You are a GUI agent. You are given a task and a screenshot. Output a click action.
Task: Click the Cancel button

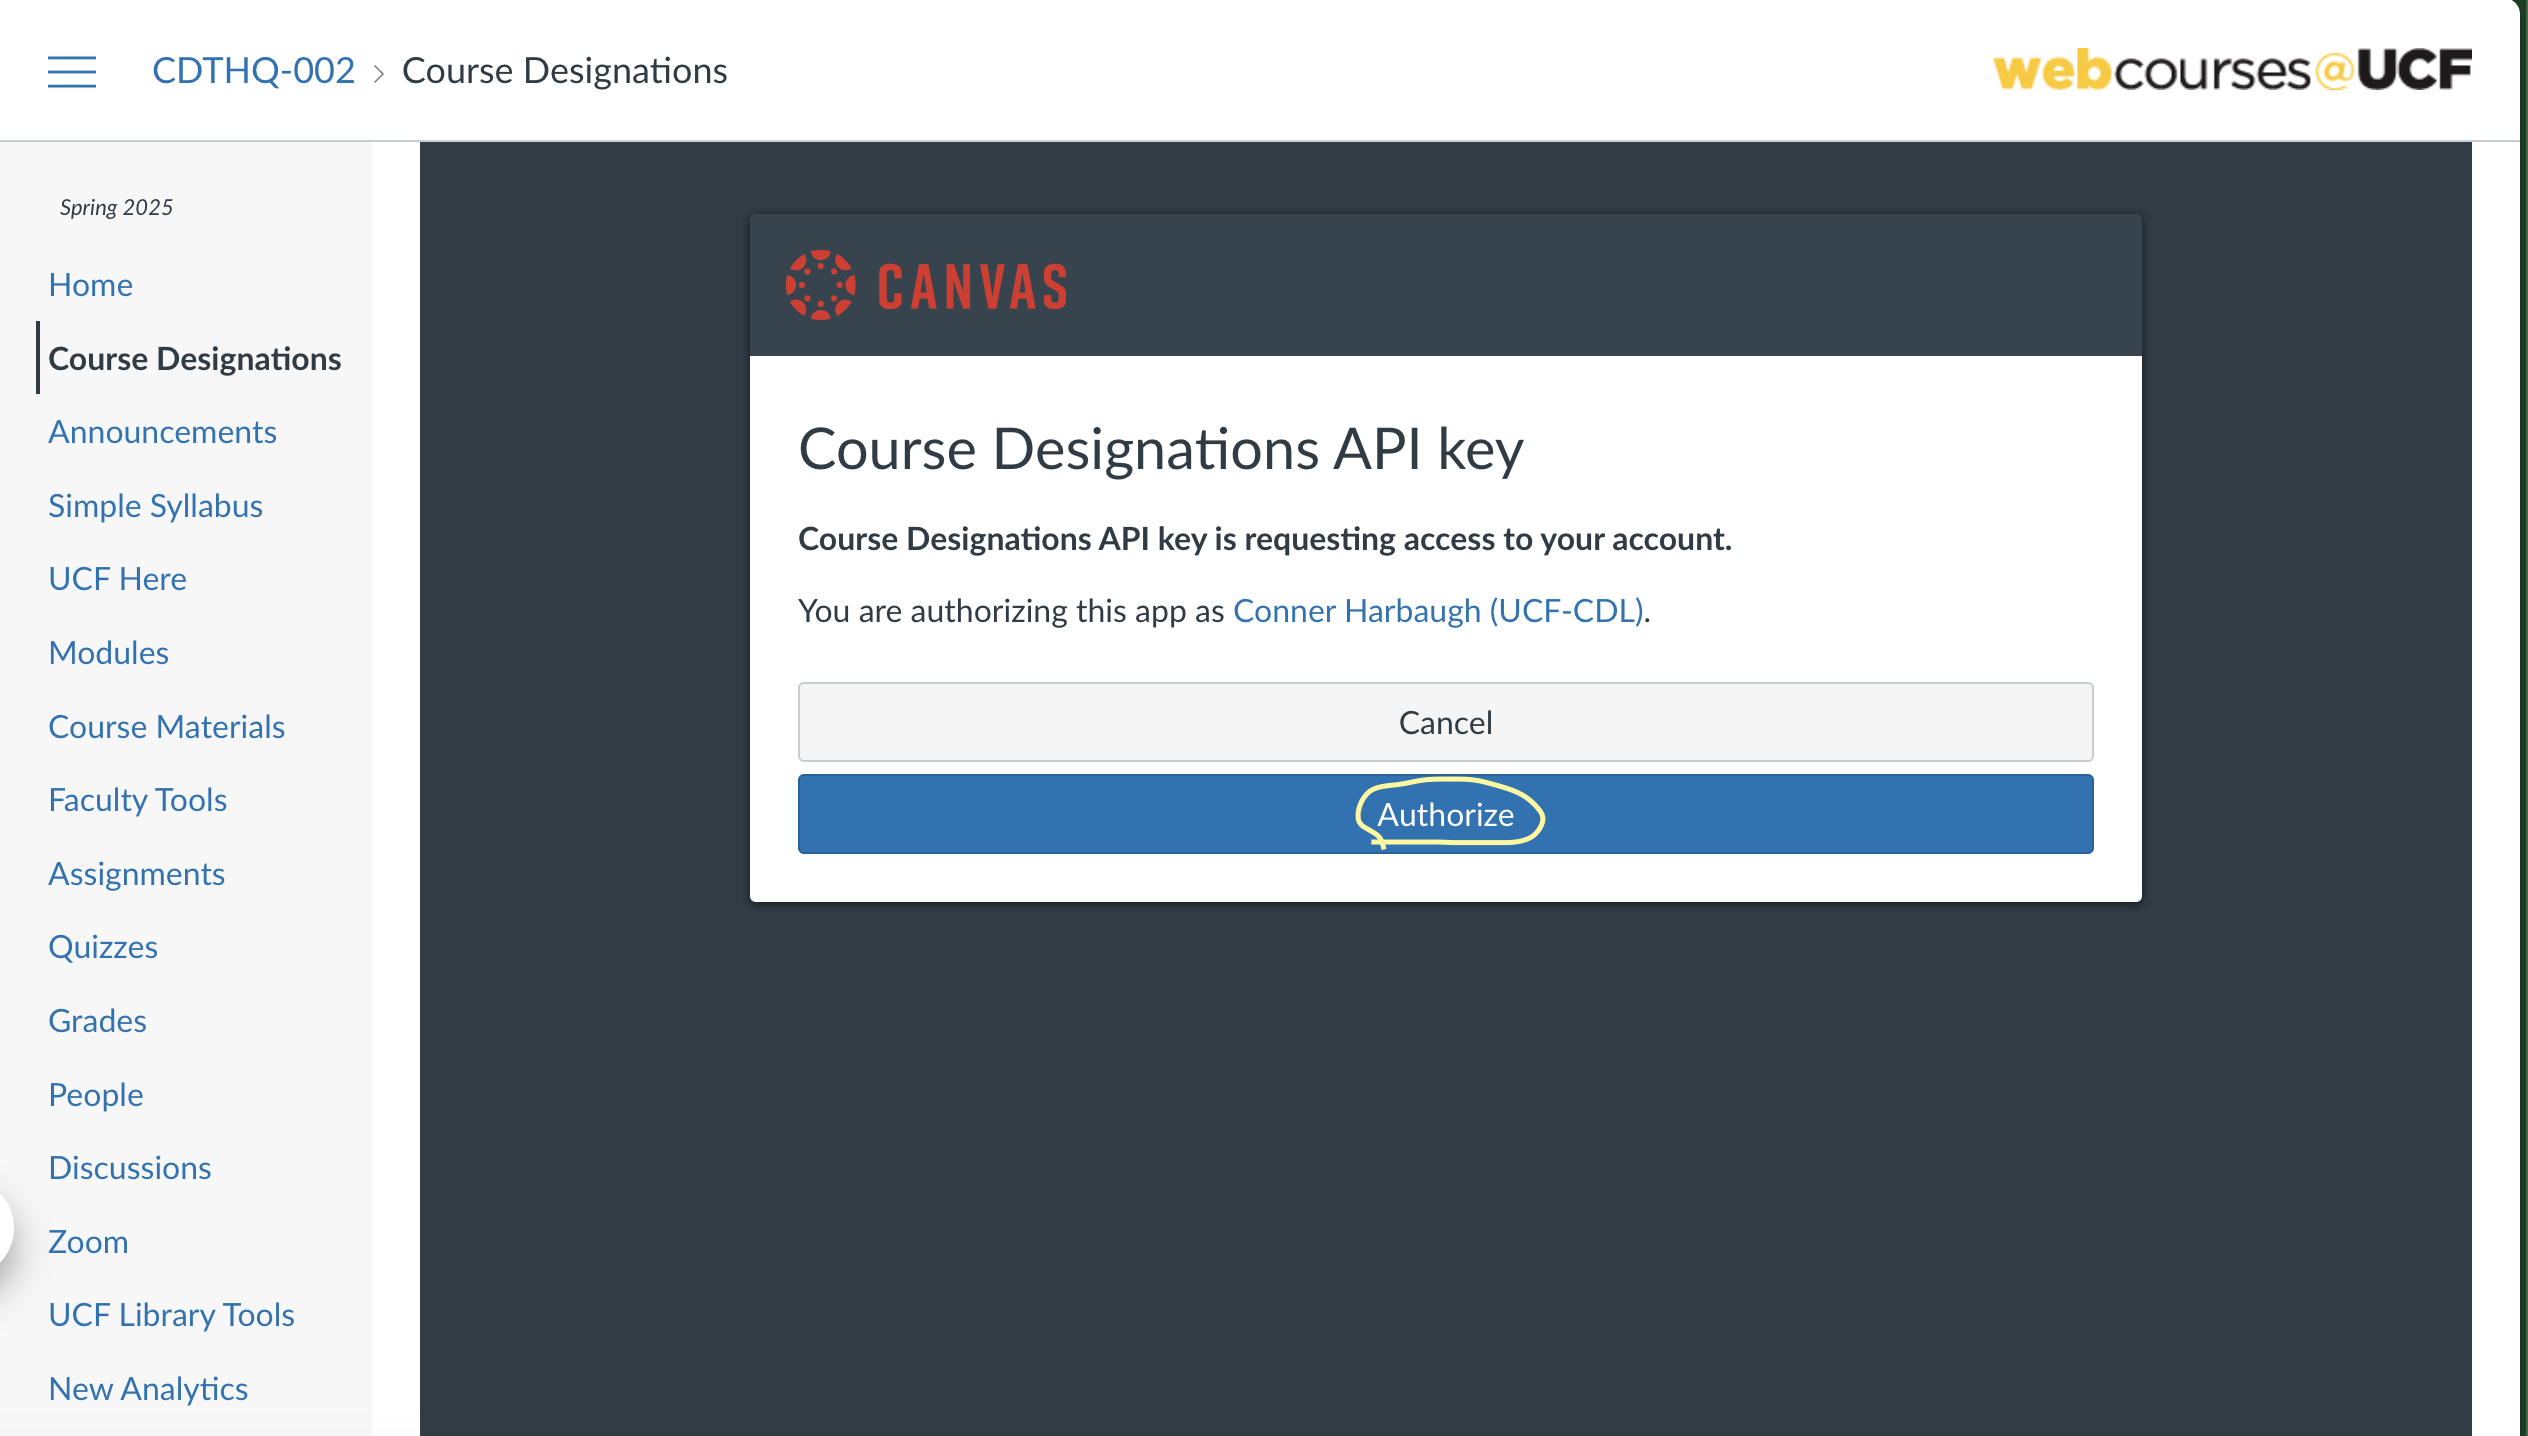pos(1445,722)
